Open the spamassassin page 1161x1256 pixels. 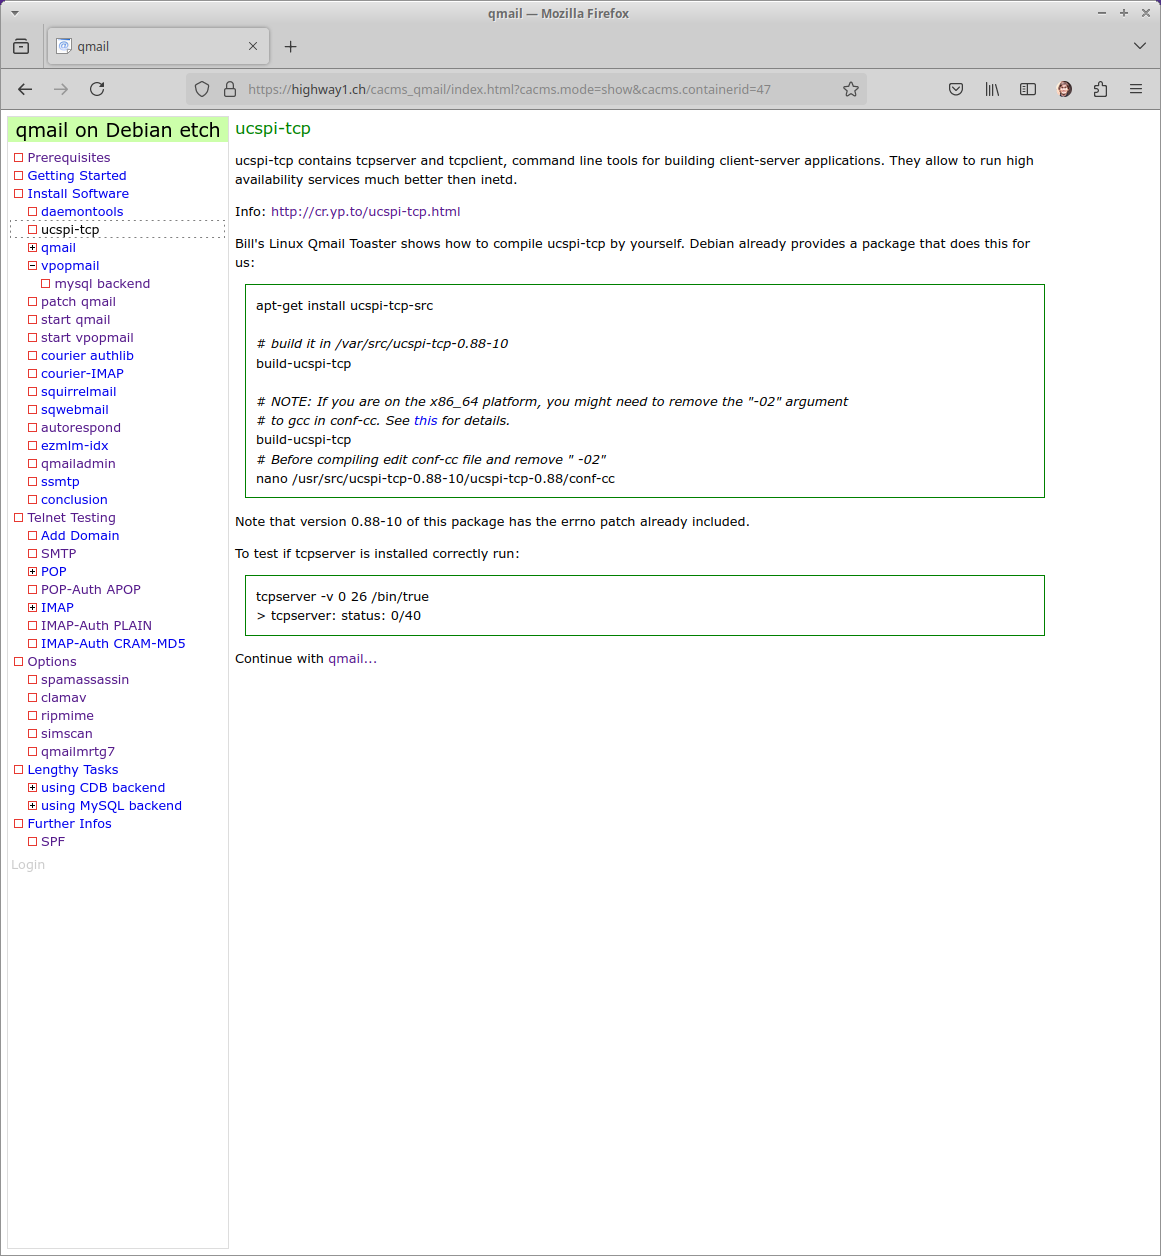[85, 680]
